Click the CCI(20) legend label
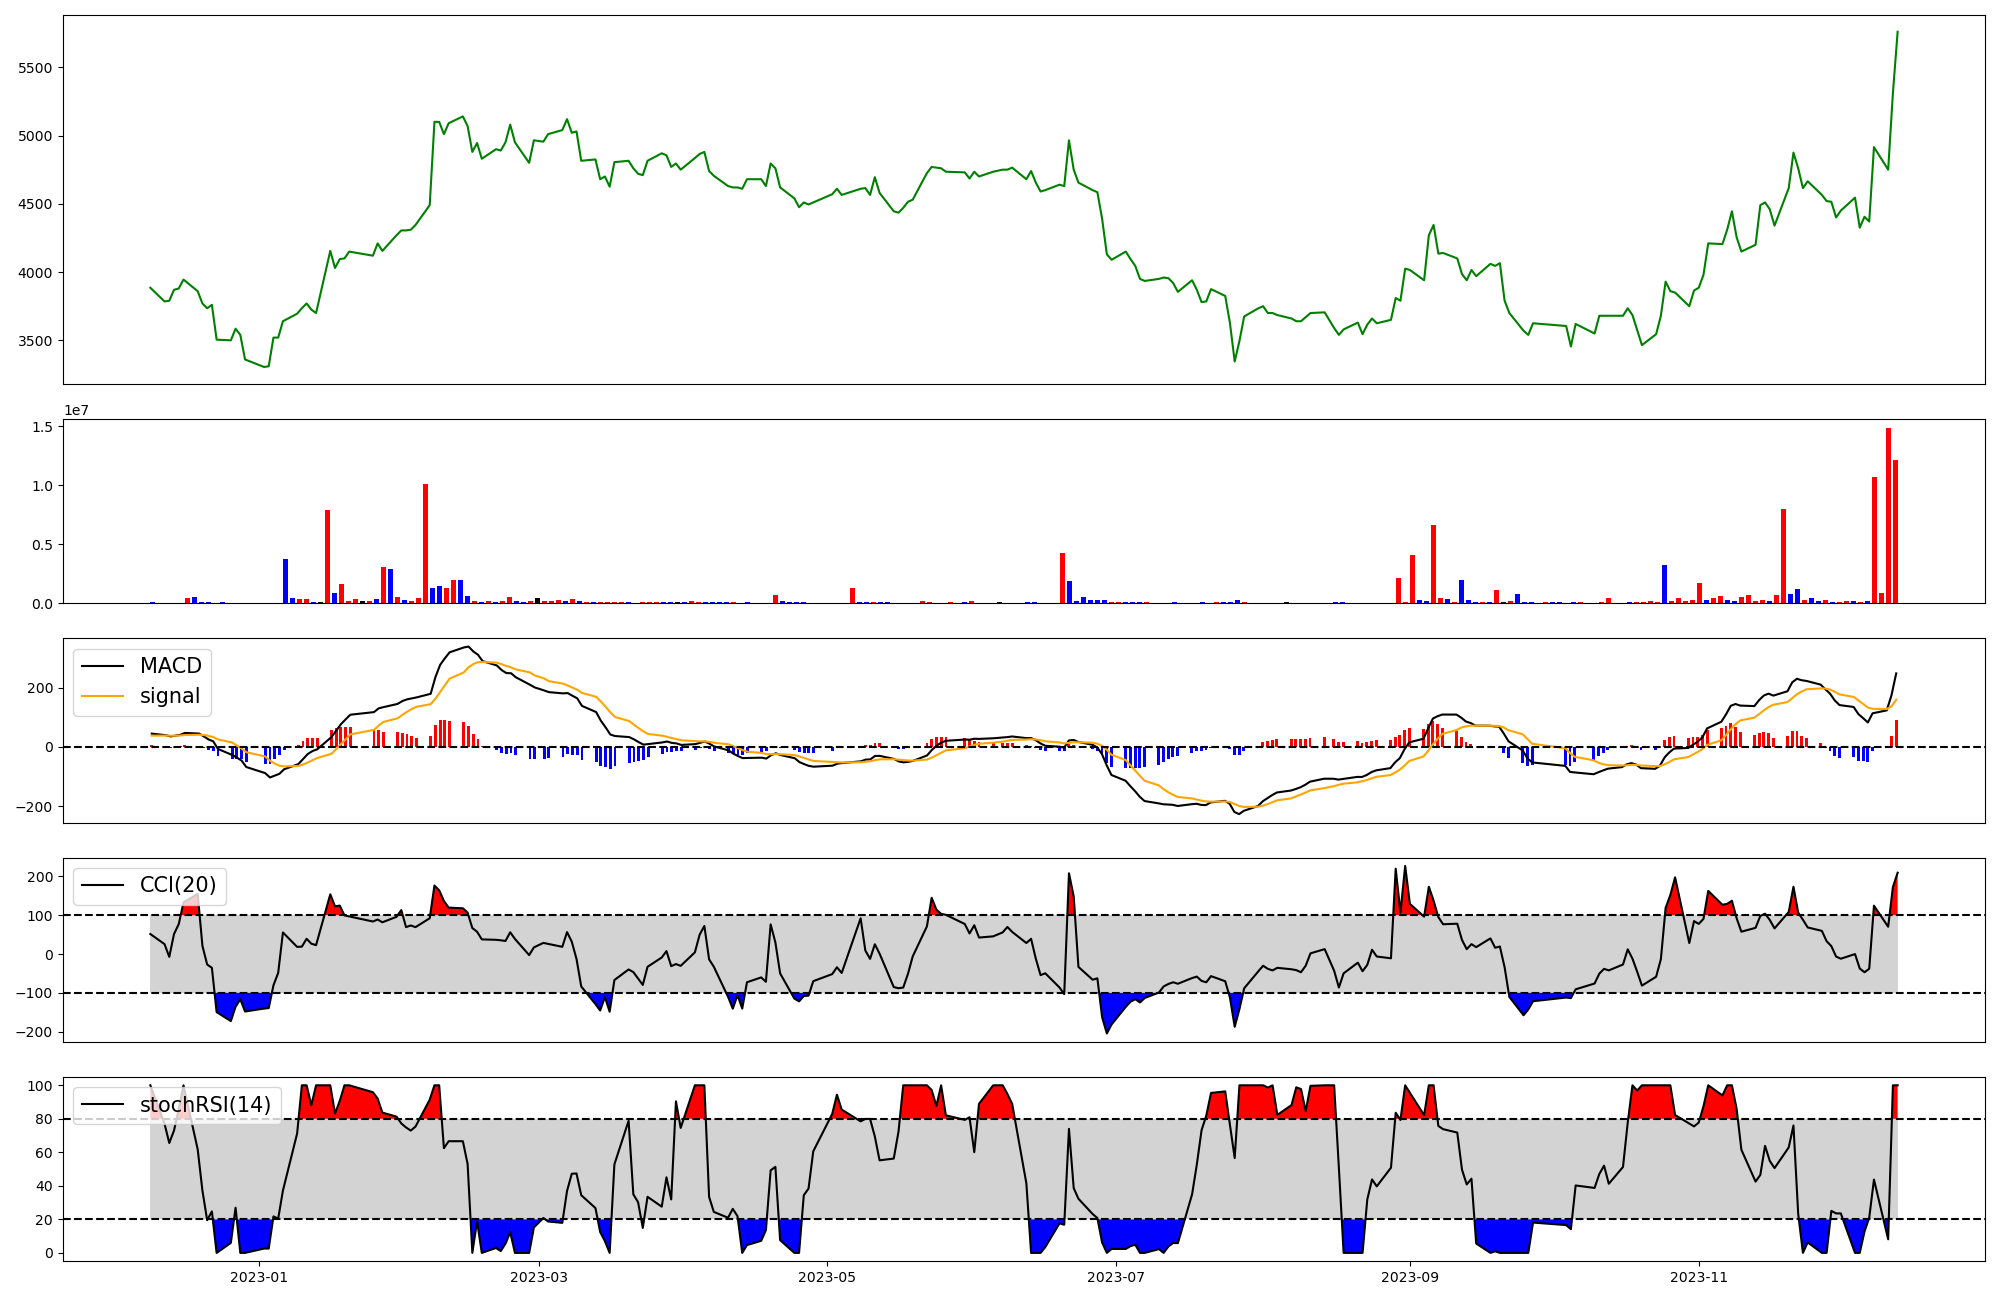2000x1300 pixels. point(177,885)
